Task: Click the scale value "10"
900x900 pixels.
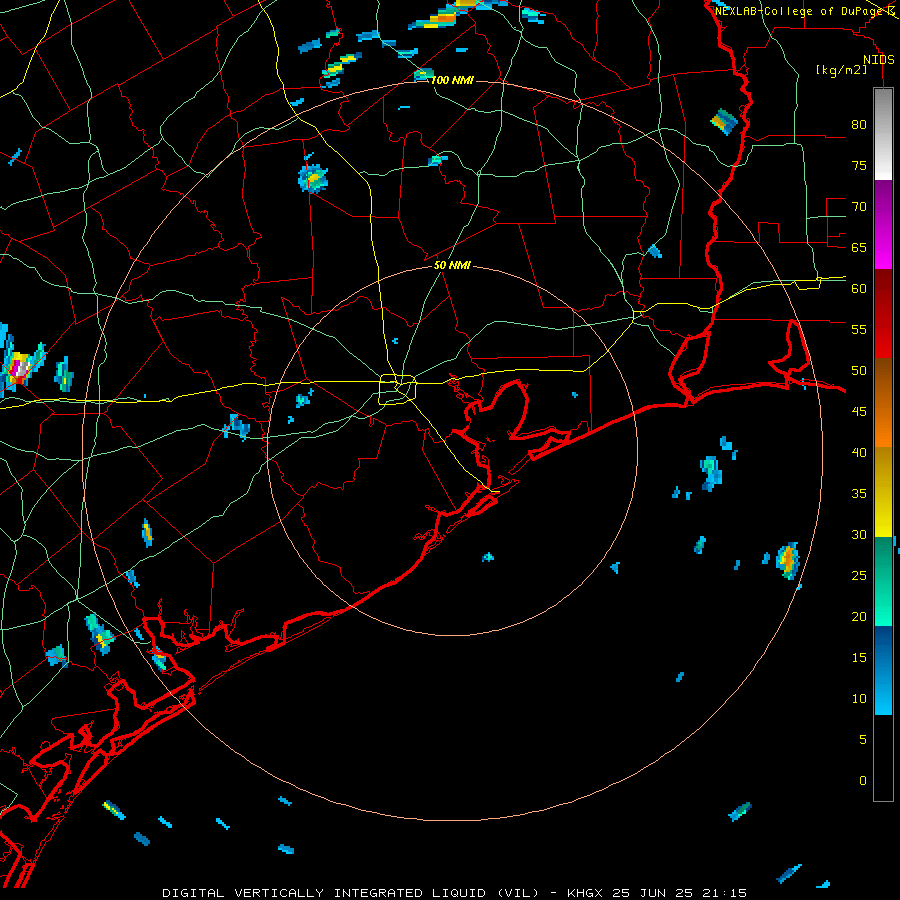Action: click(859, 699)
